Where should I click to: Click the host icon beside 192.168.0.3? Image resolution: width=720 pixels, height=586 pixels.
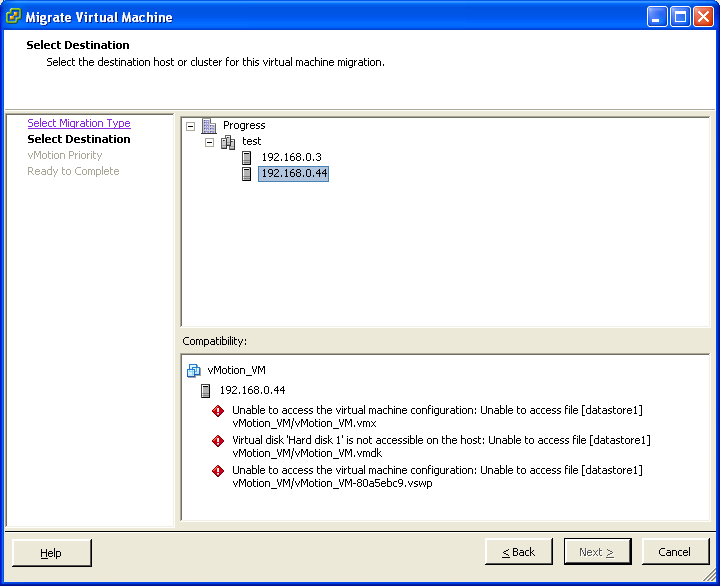(247, 157)
